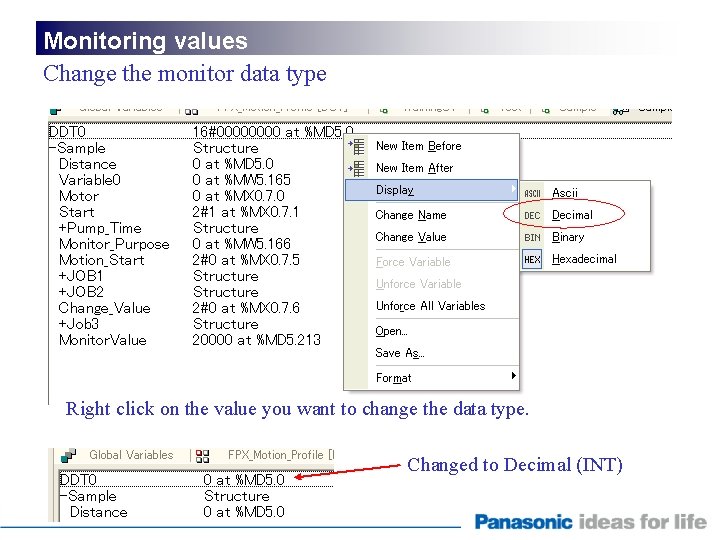720x540 pixels.
Task: Select the Motion_Start row
Action: 101,260
